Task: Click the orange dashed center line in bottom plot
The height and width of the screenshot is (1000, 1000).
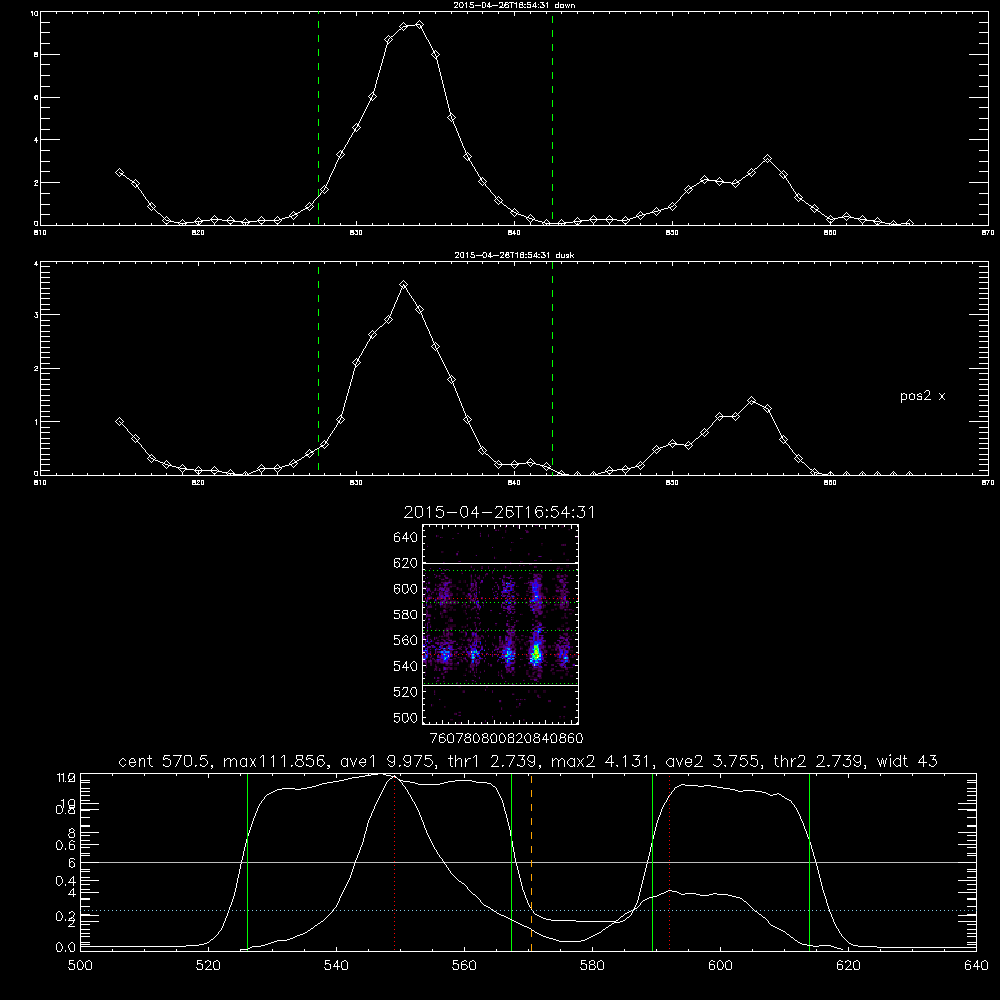Action: point(531,861)
